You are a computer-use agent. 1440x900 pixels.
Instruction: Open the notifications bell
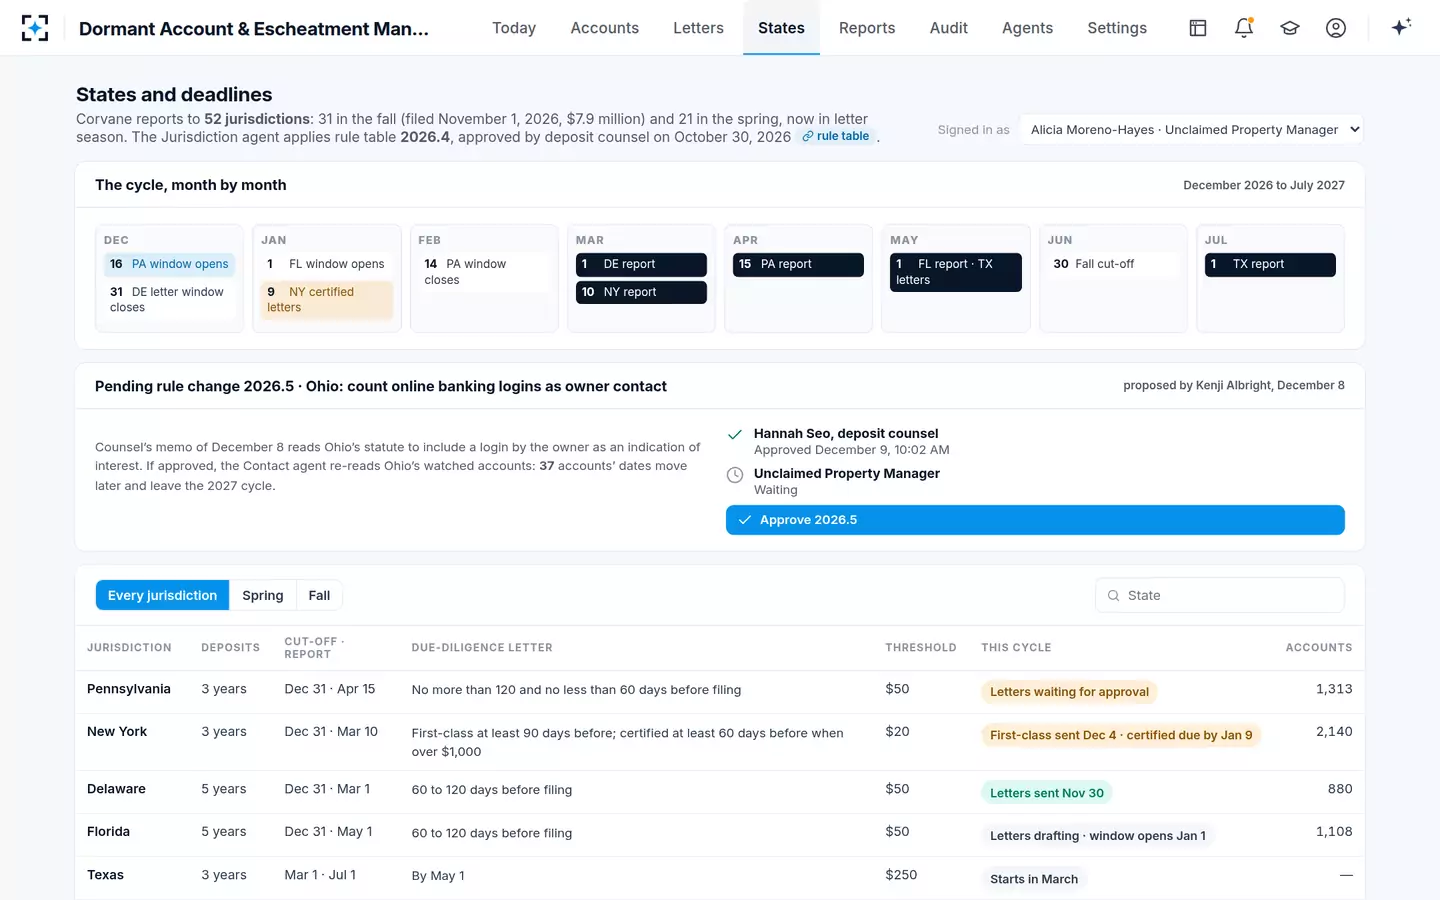pyautogui.click(x=1244, y=28)
